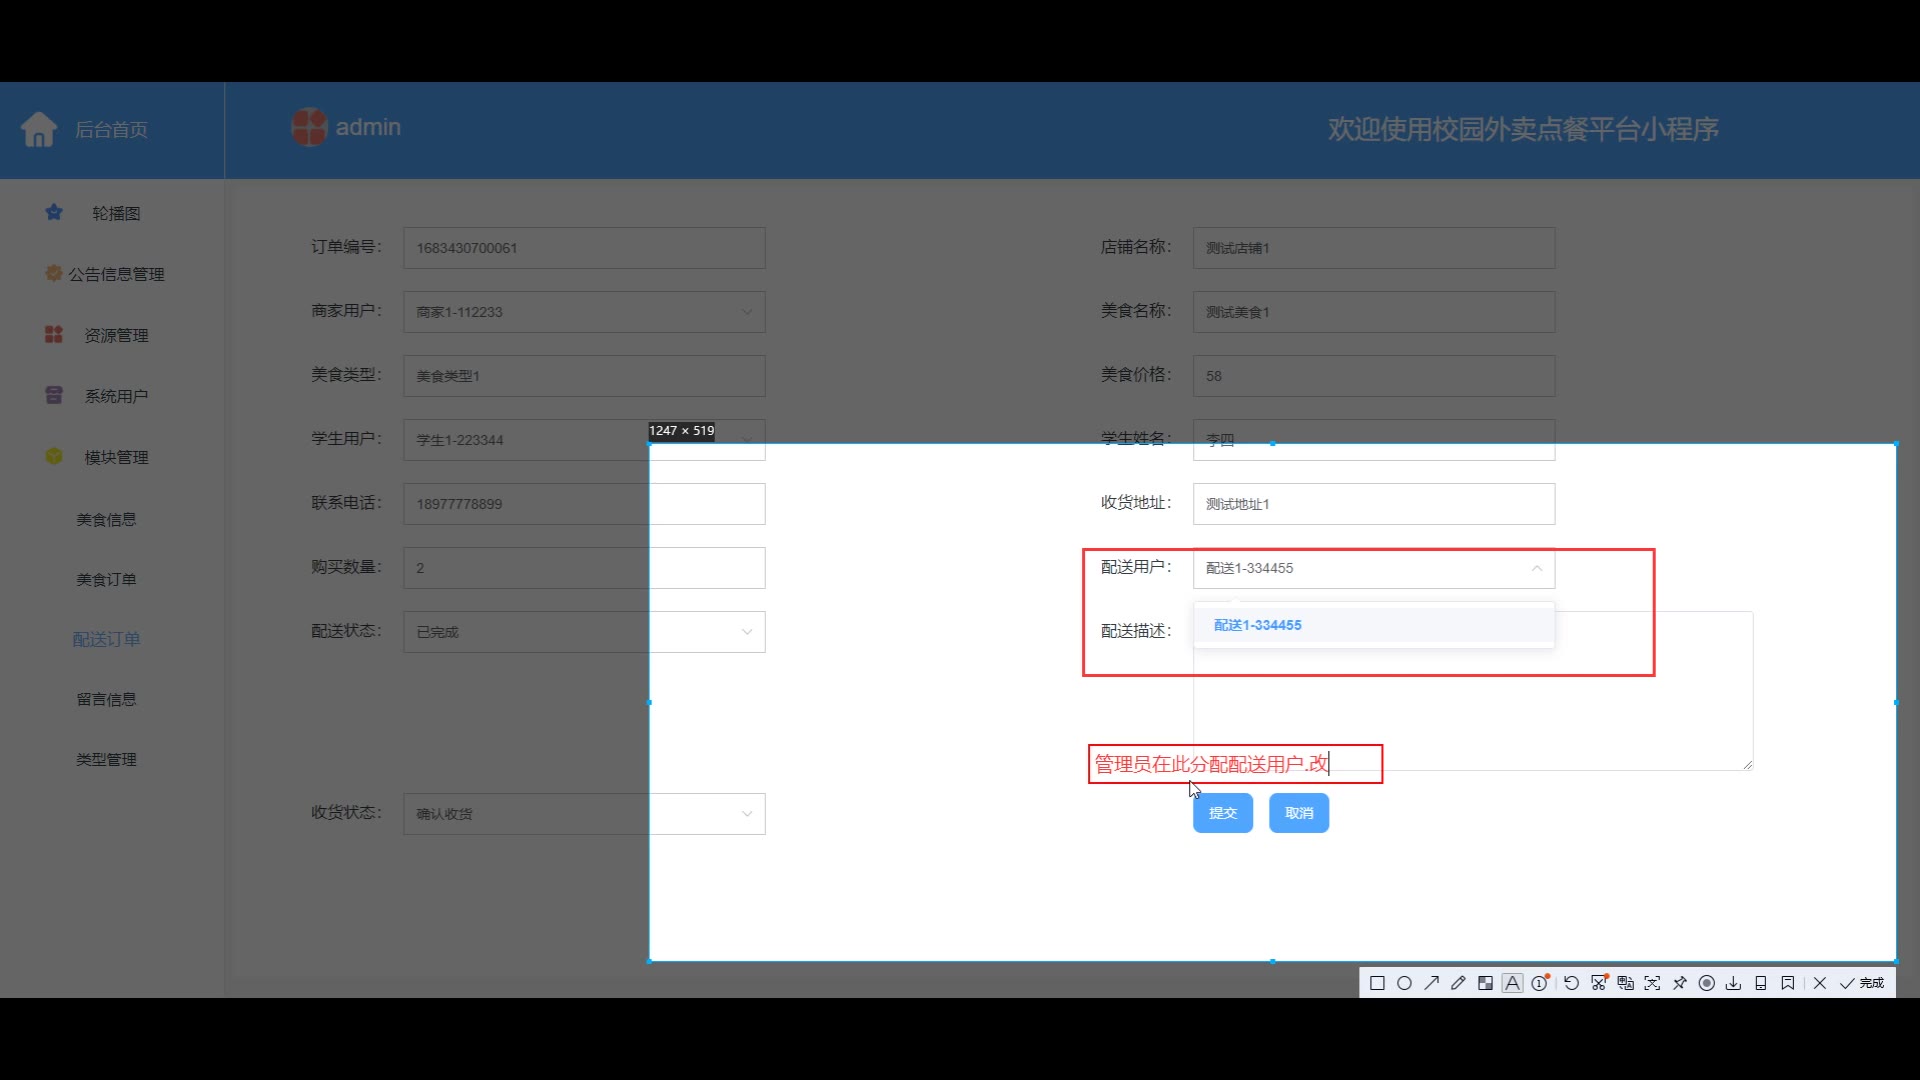The width and height of the screenshot is (1920, 1080).
Task: Click the icon beside 模块管理
Action: point(54,456)
